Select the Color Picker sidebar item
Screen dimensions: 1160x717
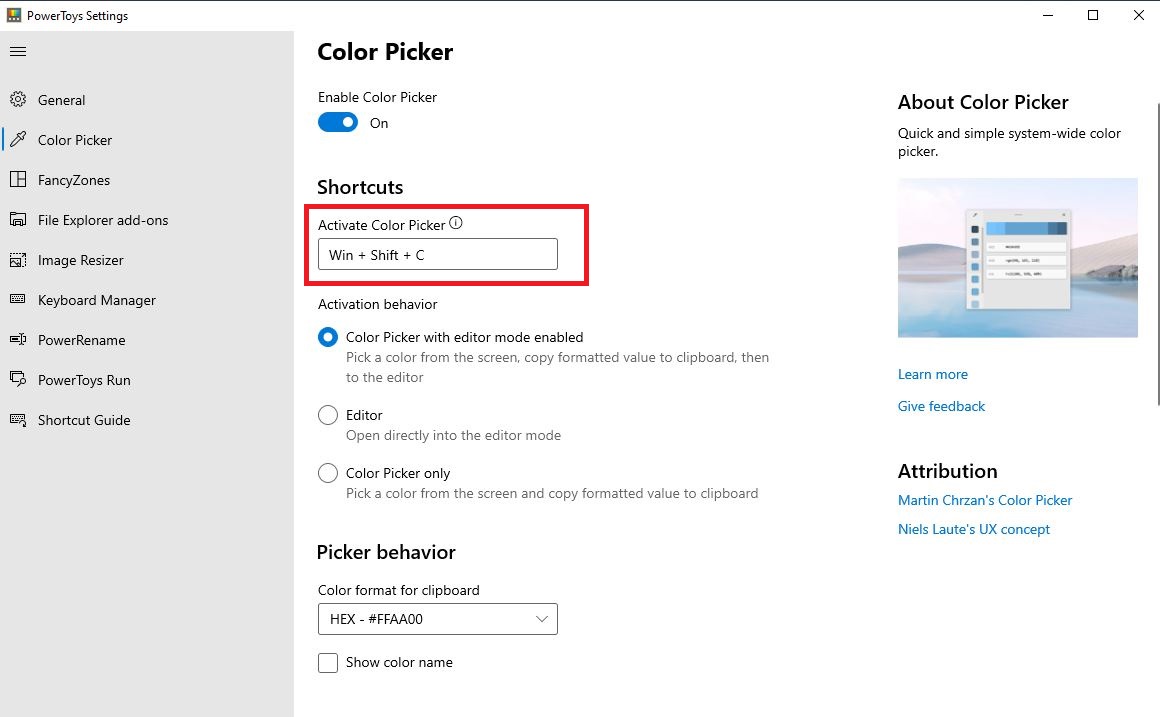(x=75, y=140)
